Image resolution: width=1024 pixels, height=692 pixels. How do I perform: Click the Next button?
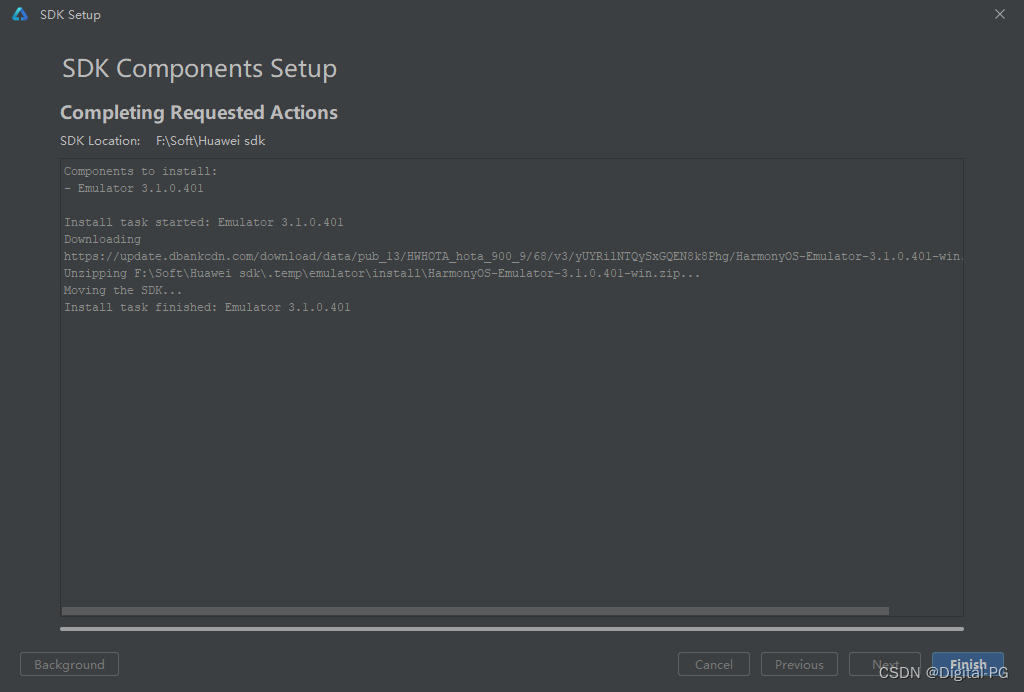click(x=884, y=664)
